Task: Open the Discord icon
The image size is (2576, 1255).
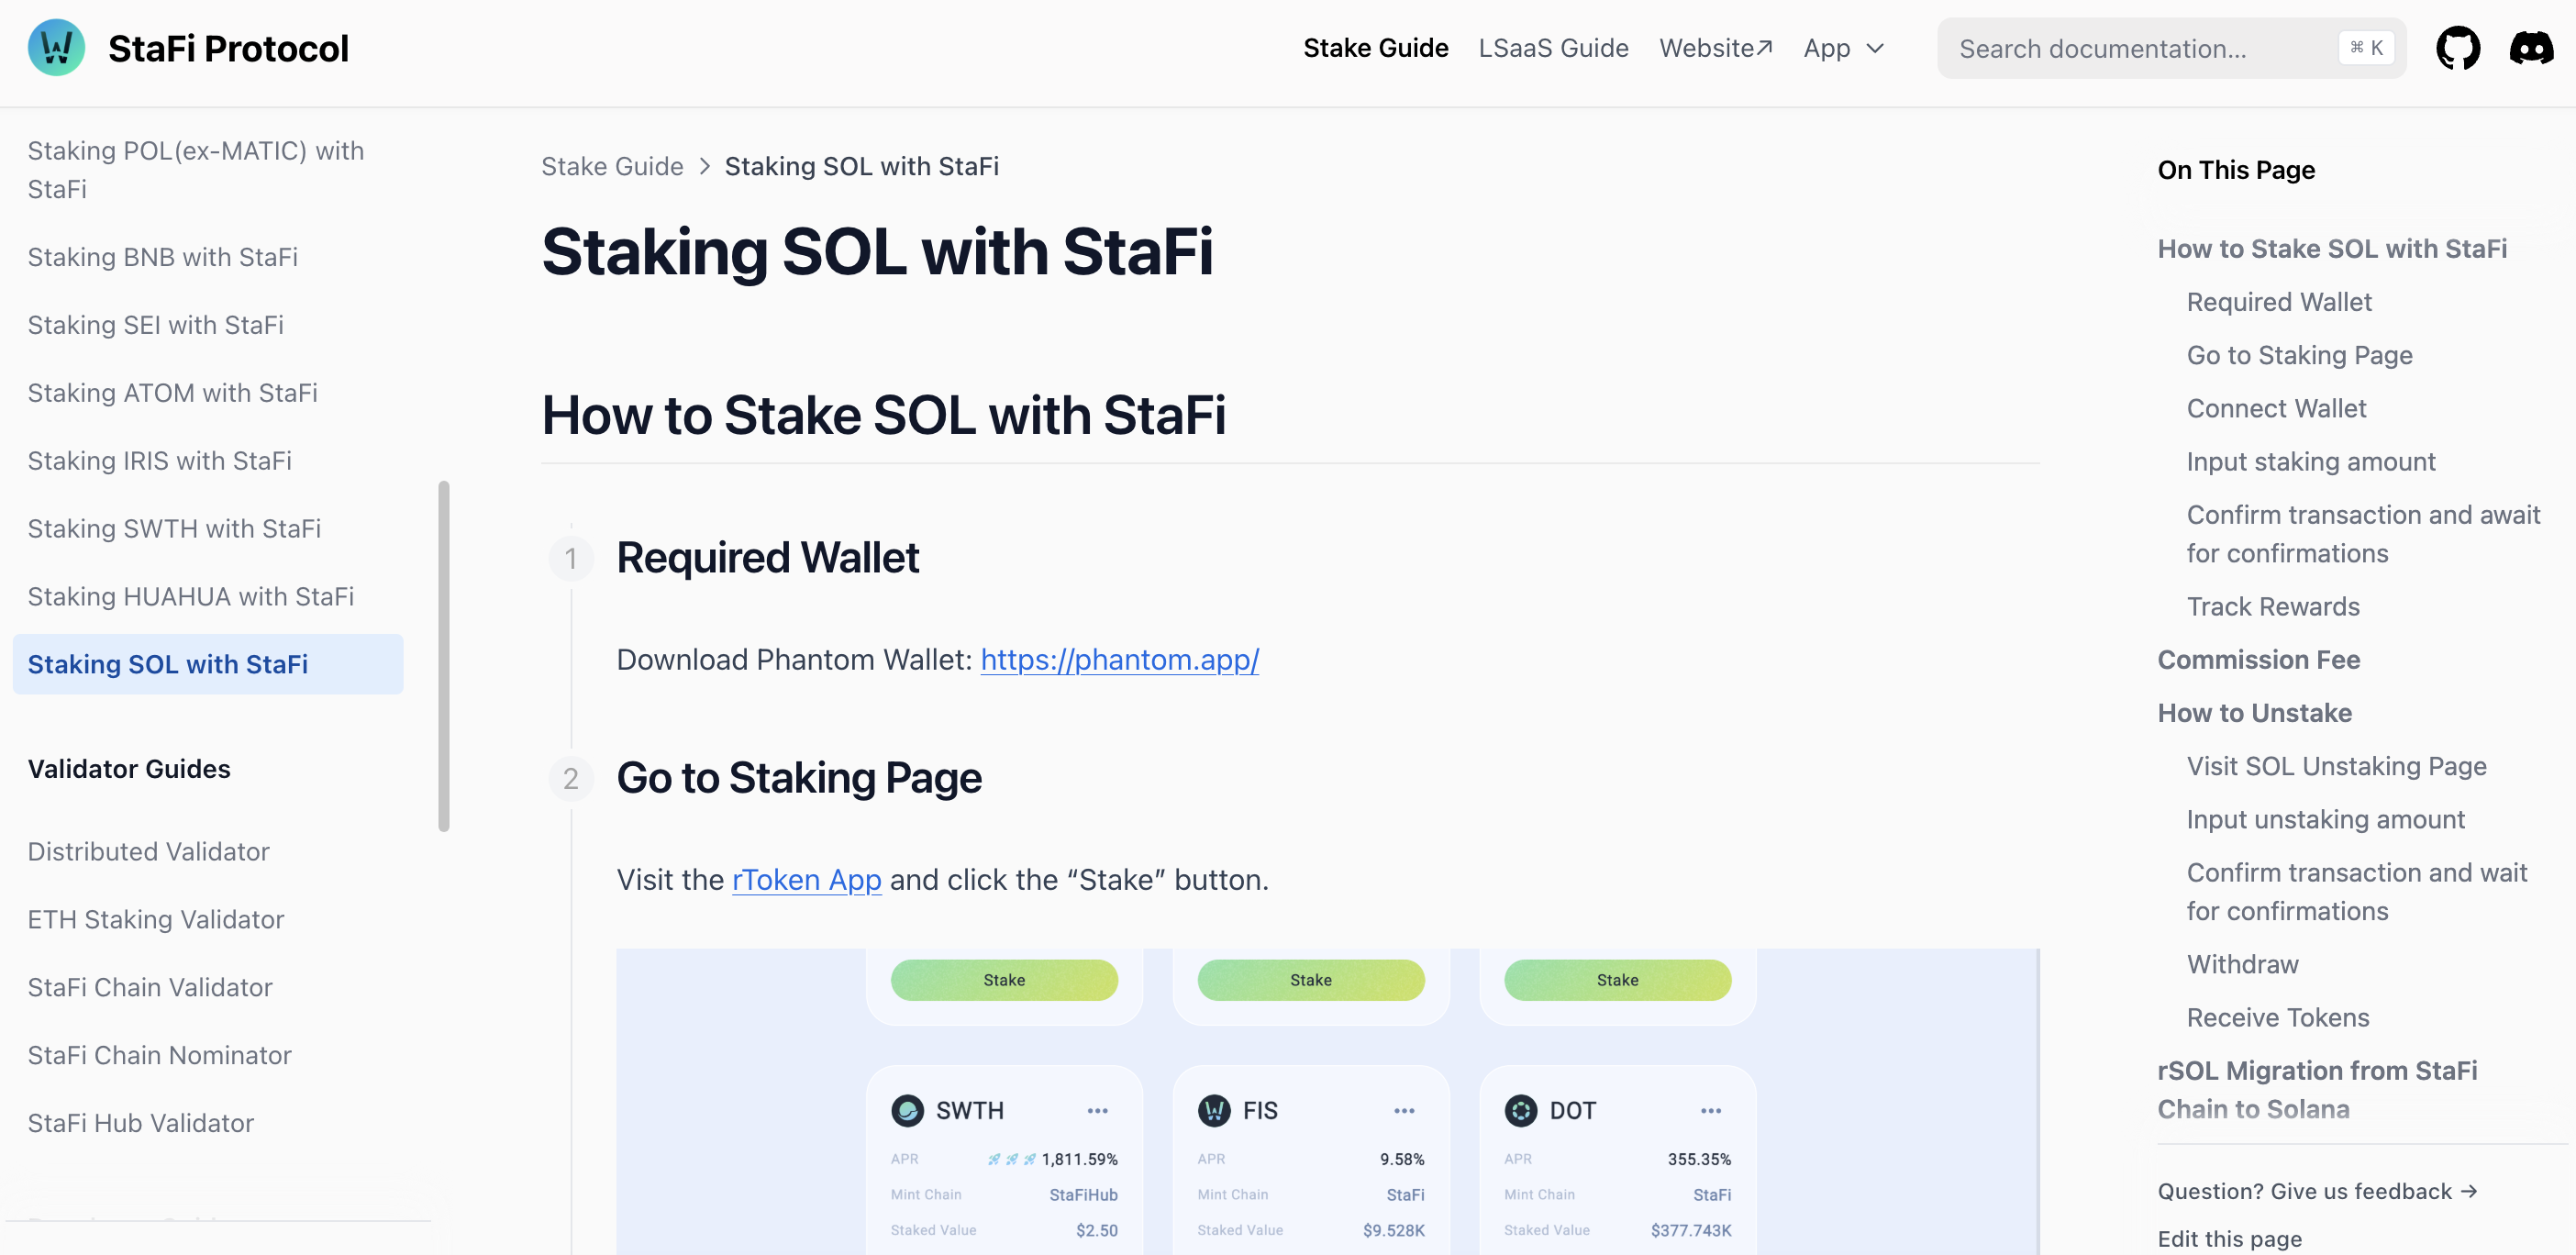Action: coord(2531,47)
